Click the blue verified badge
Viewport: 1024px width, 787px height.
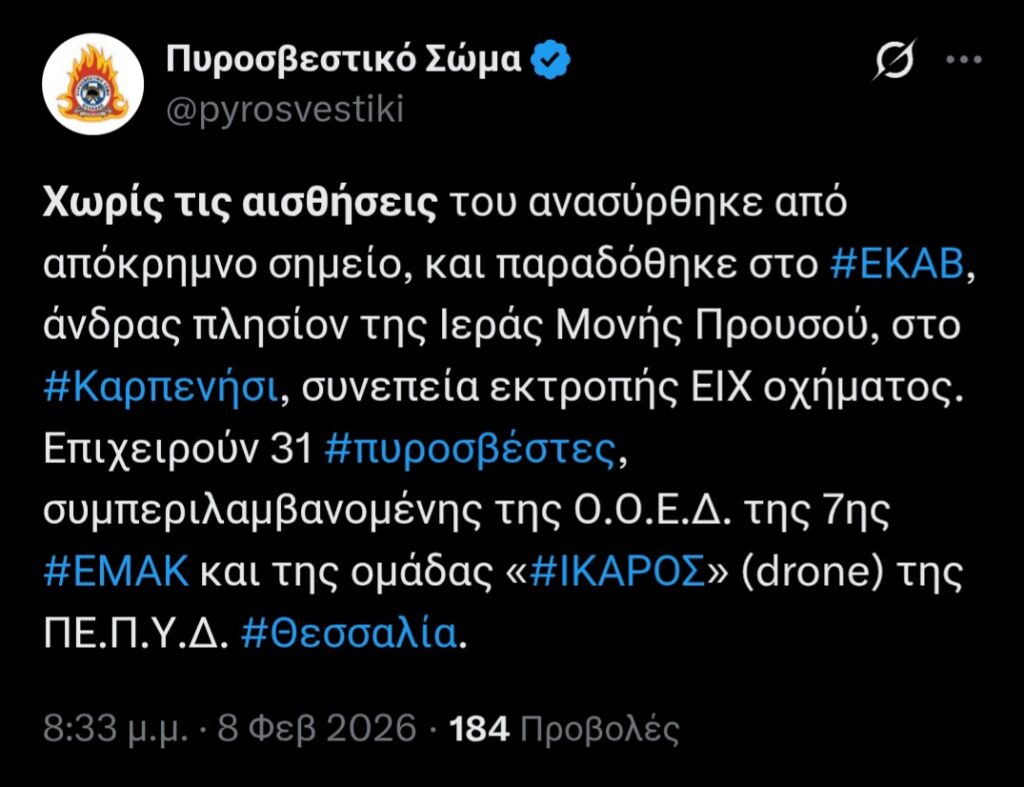(550, 61)
